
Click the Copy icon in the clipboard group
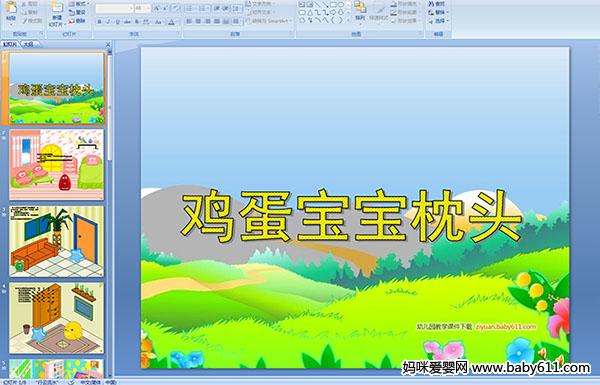(x=24, y=12)
